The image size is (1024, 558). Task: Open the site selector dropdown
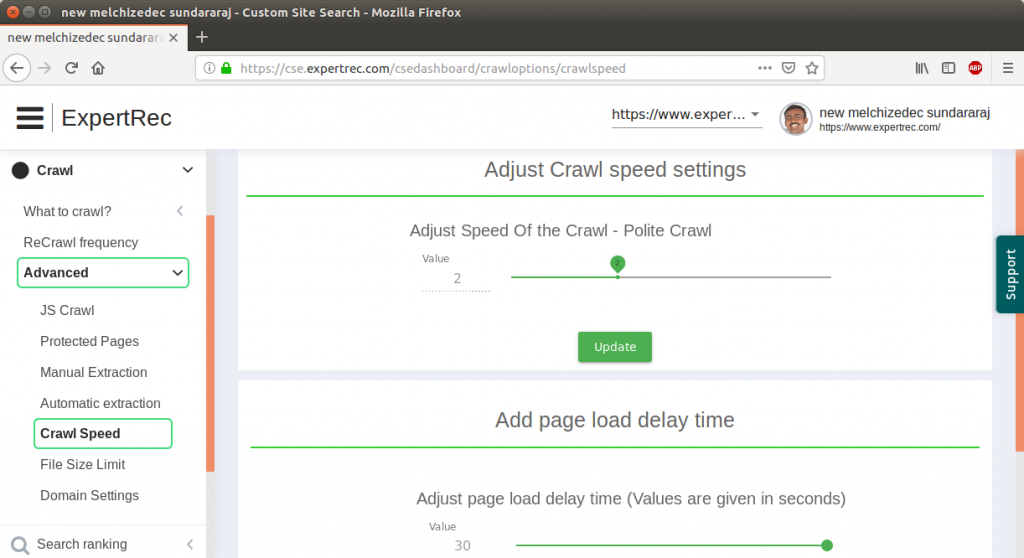[x=686, y=114]
